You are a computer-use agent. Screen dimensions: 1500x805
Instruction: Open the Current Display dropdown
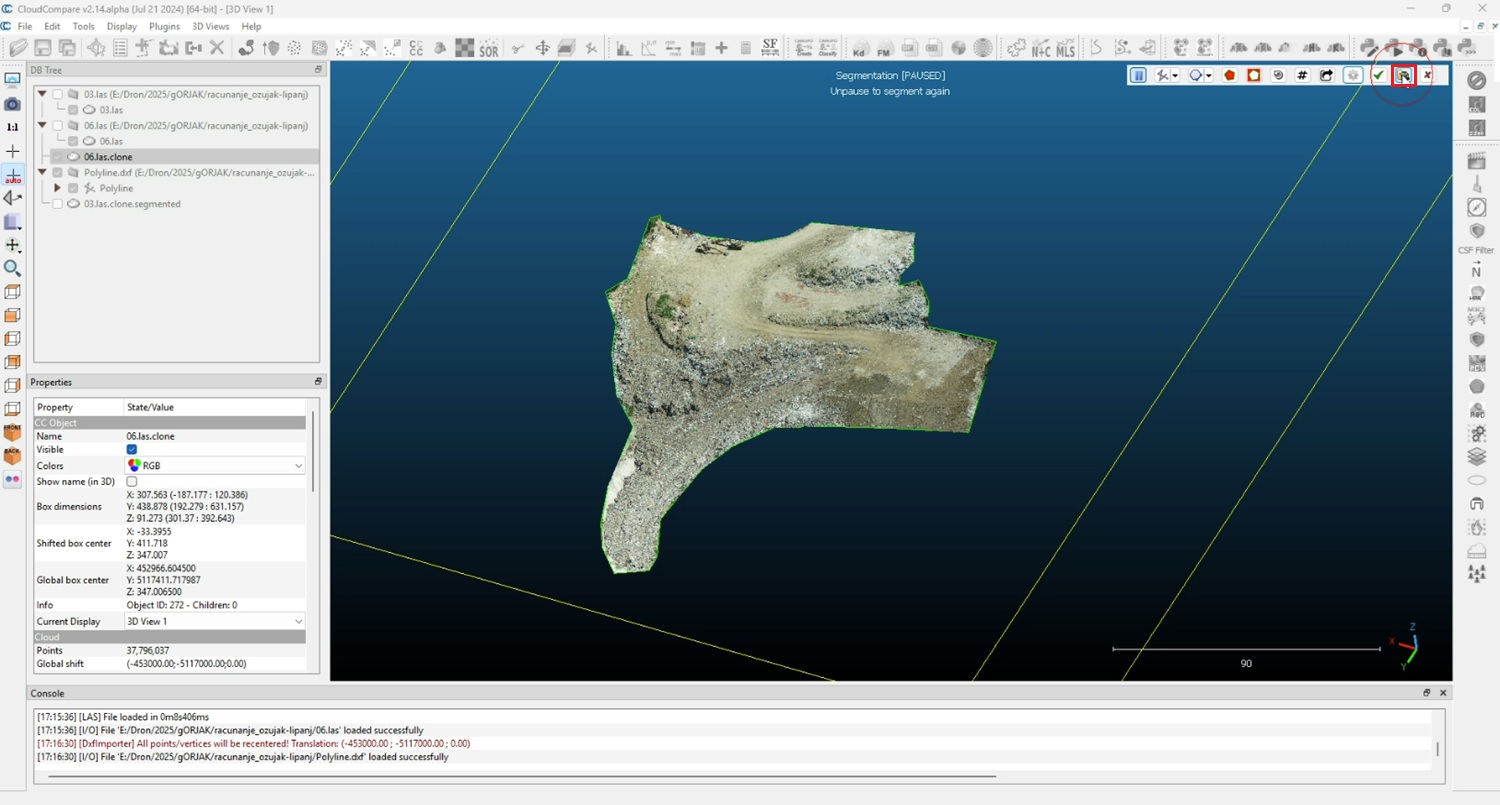(215, 621)
